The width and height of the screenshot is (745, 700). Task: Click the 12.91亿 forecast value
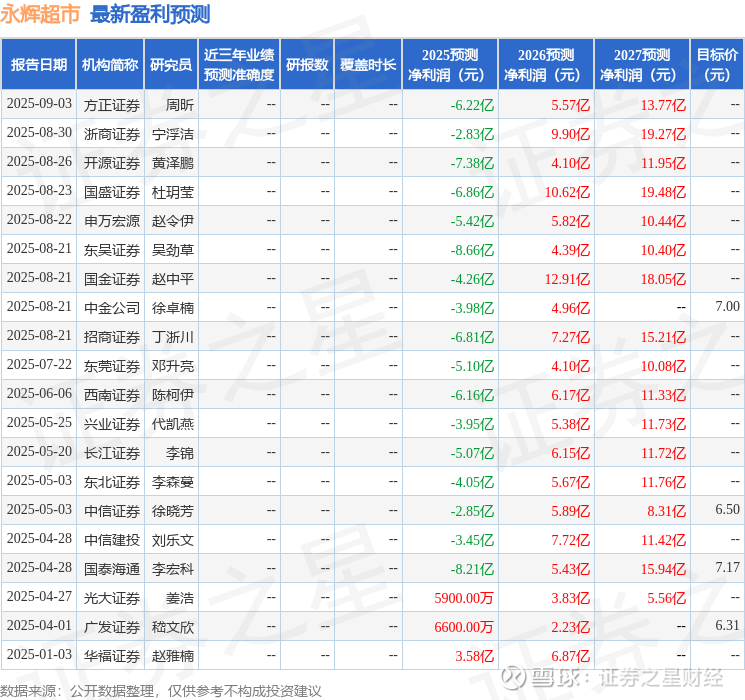tap(567, 279)
